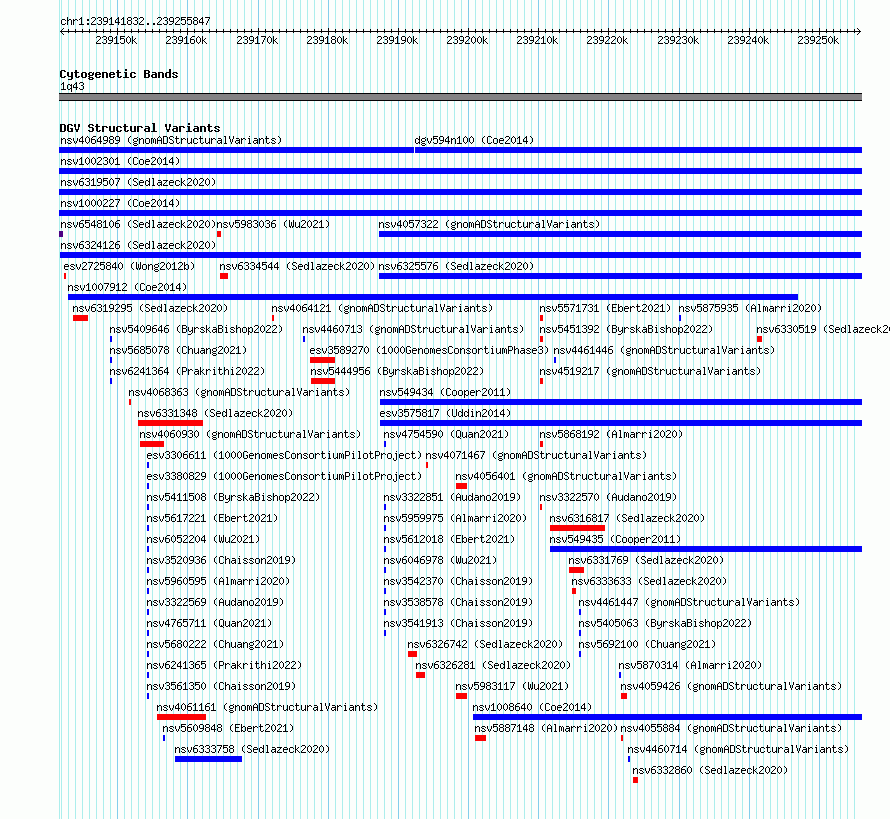Select esv3306611 1000Genomes pilot label
Image resolution: width=890 pixels, height=819 pixels.
click(x=284, y=455)
